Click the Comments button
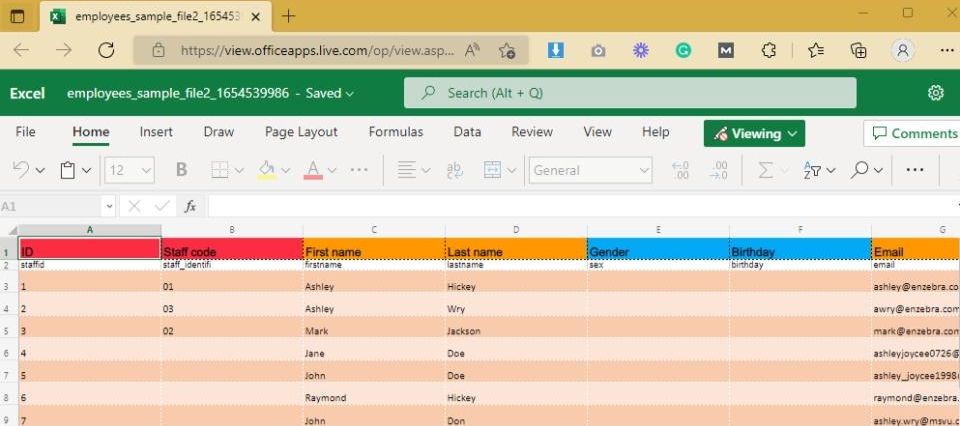The image size is (960, 426). [x=912, y=133]
